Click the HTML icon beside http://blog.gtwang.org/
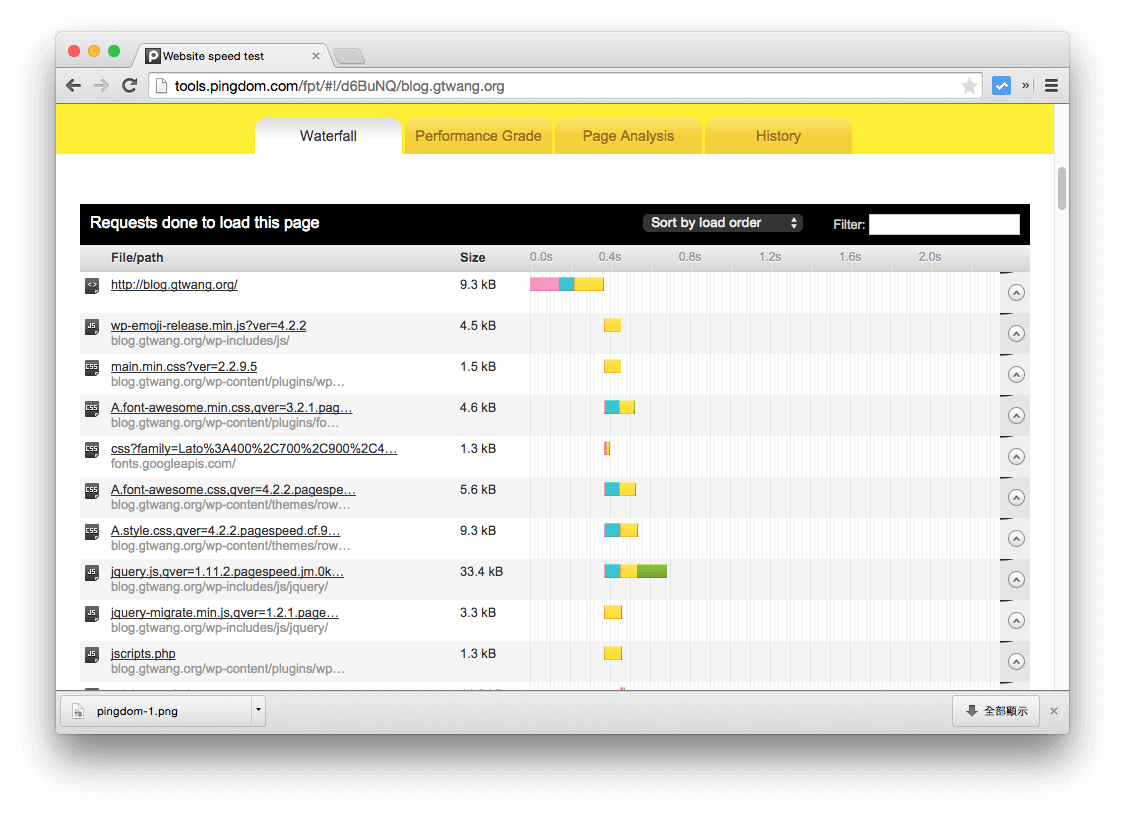 [x=91, y=285]
